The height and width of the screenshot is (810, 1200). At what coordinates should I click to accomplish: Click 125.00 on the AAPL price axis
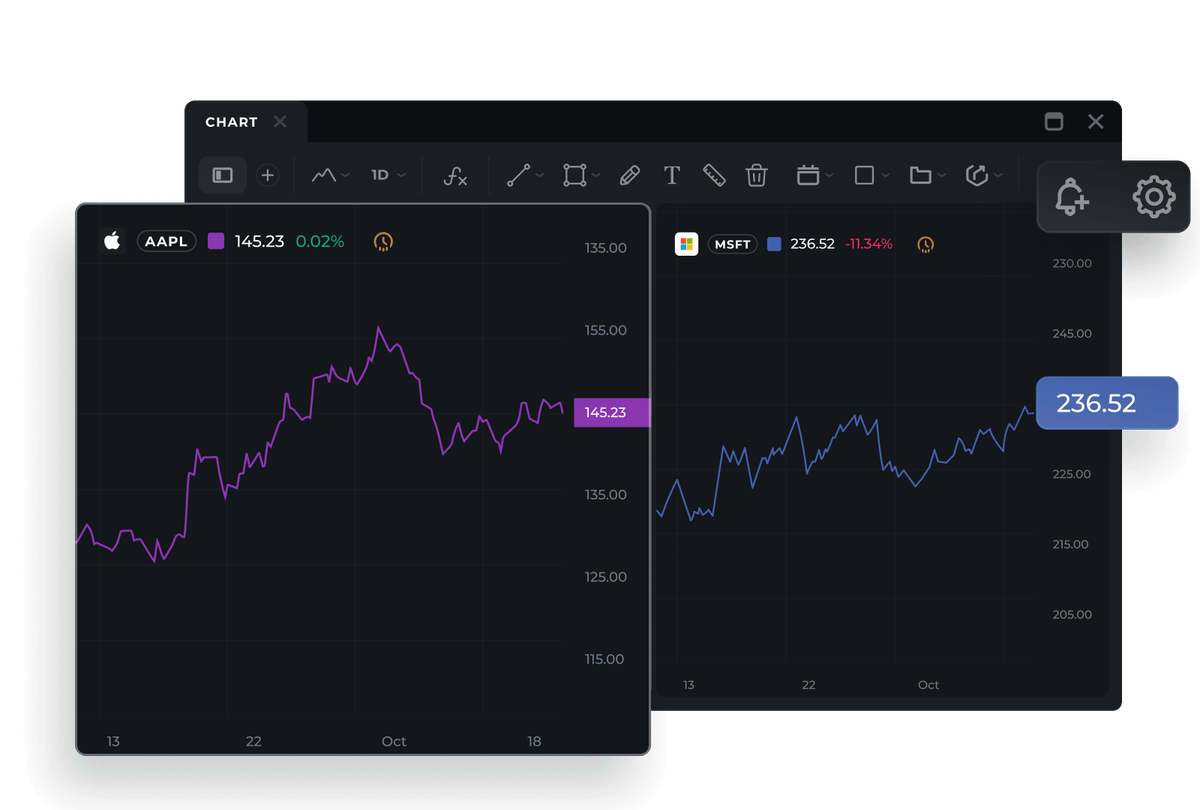(606, 577)
